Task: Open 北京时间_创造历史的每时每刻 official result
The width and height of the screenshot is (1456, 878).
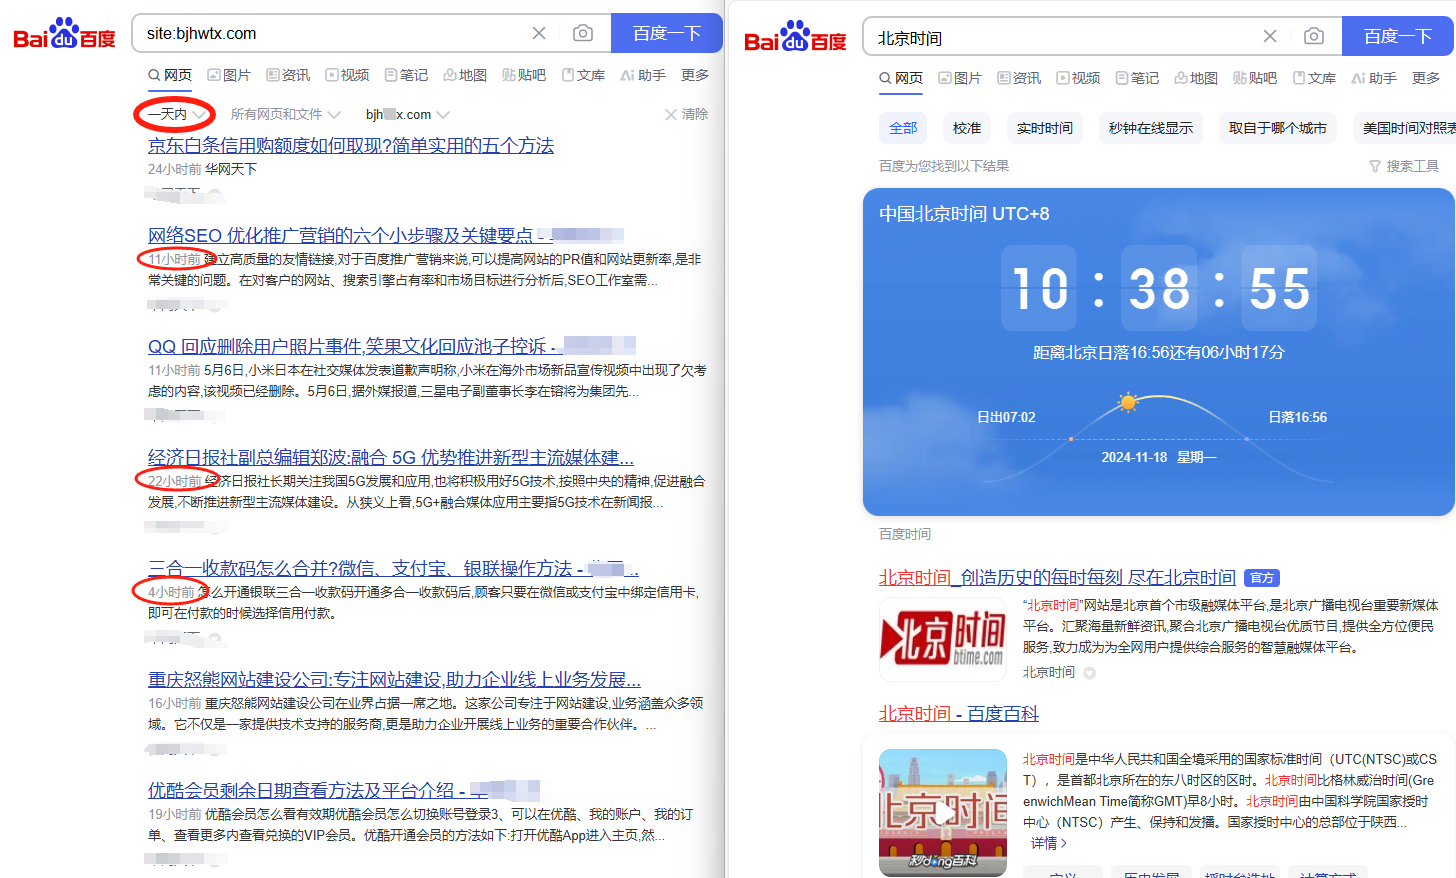Action: click(1057, 578)
